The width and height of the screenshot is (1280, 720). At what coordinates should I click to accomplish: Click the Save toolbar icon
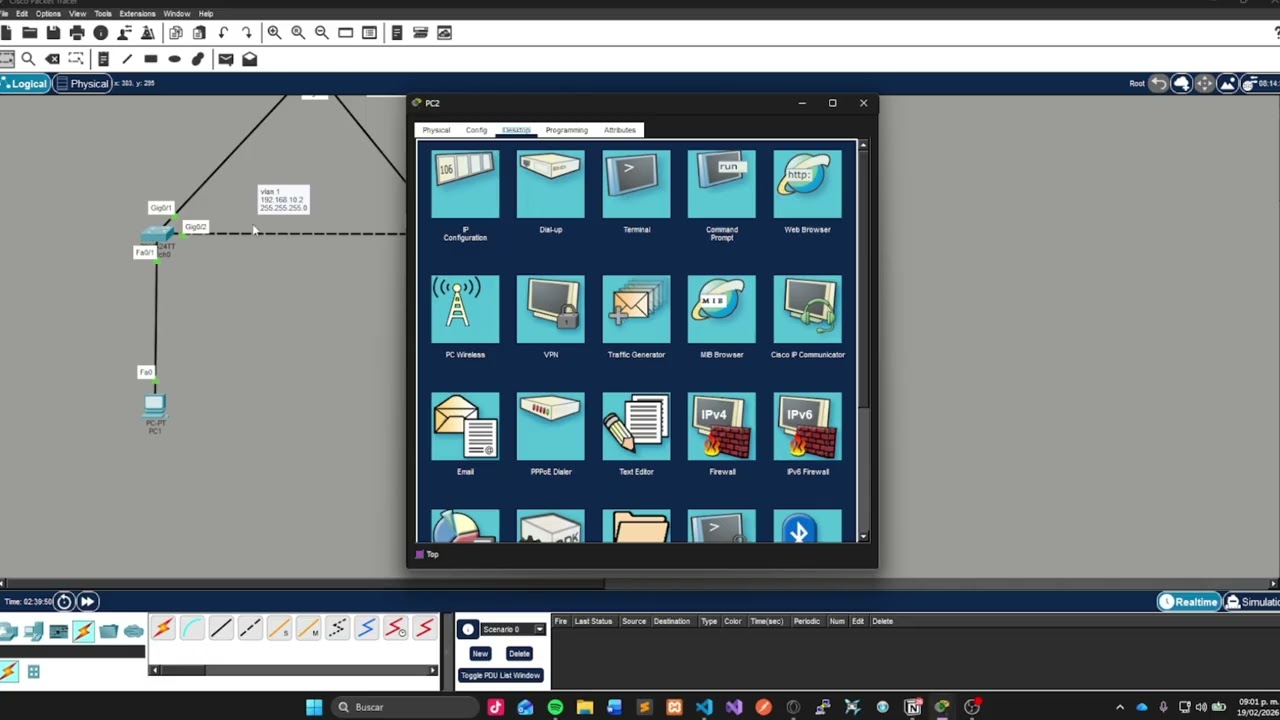coord(53,33)
